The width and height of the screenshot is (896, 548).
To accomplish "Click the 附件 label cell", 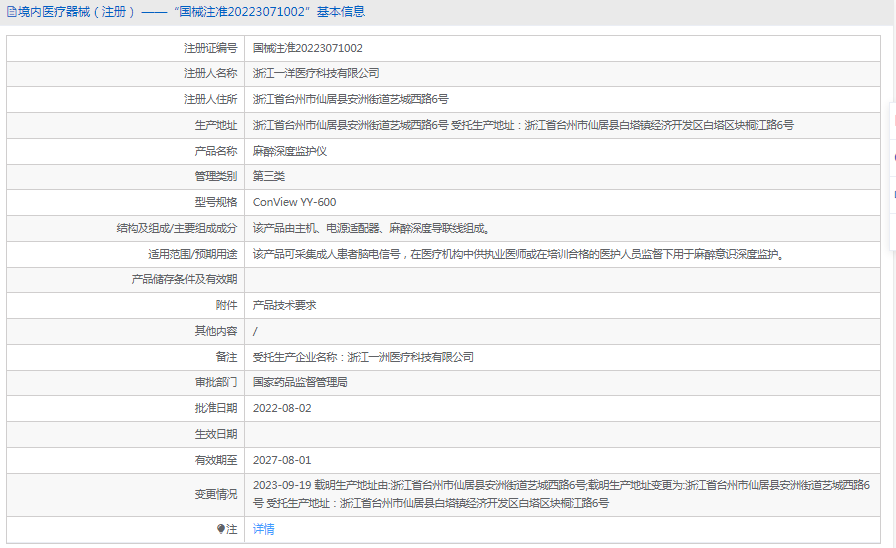I will (x=125, y=305).
